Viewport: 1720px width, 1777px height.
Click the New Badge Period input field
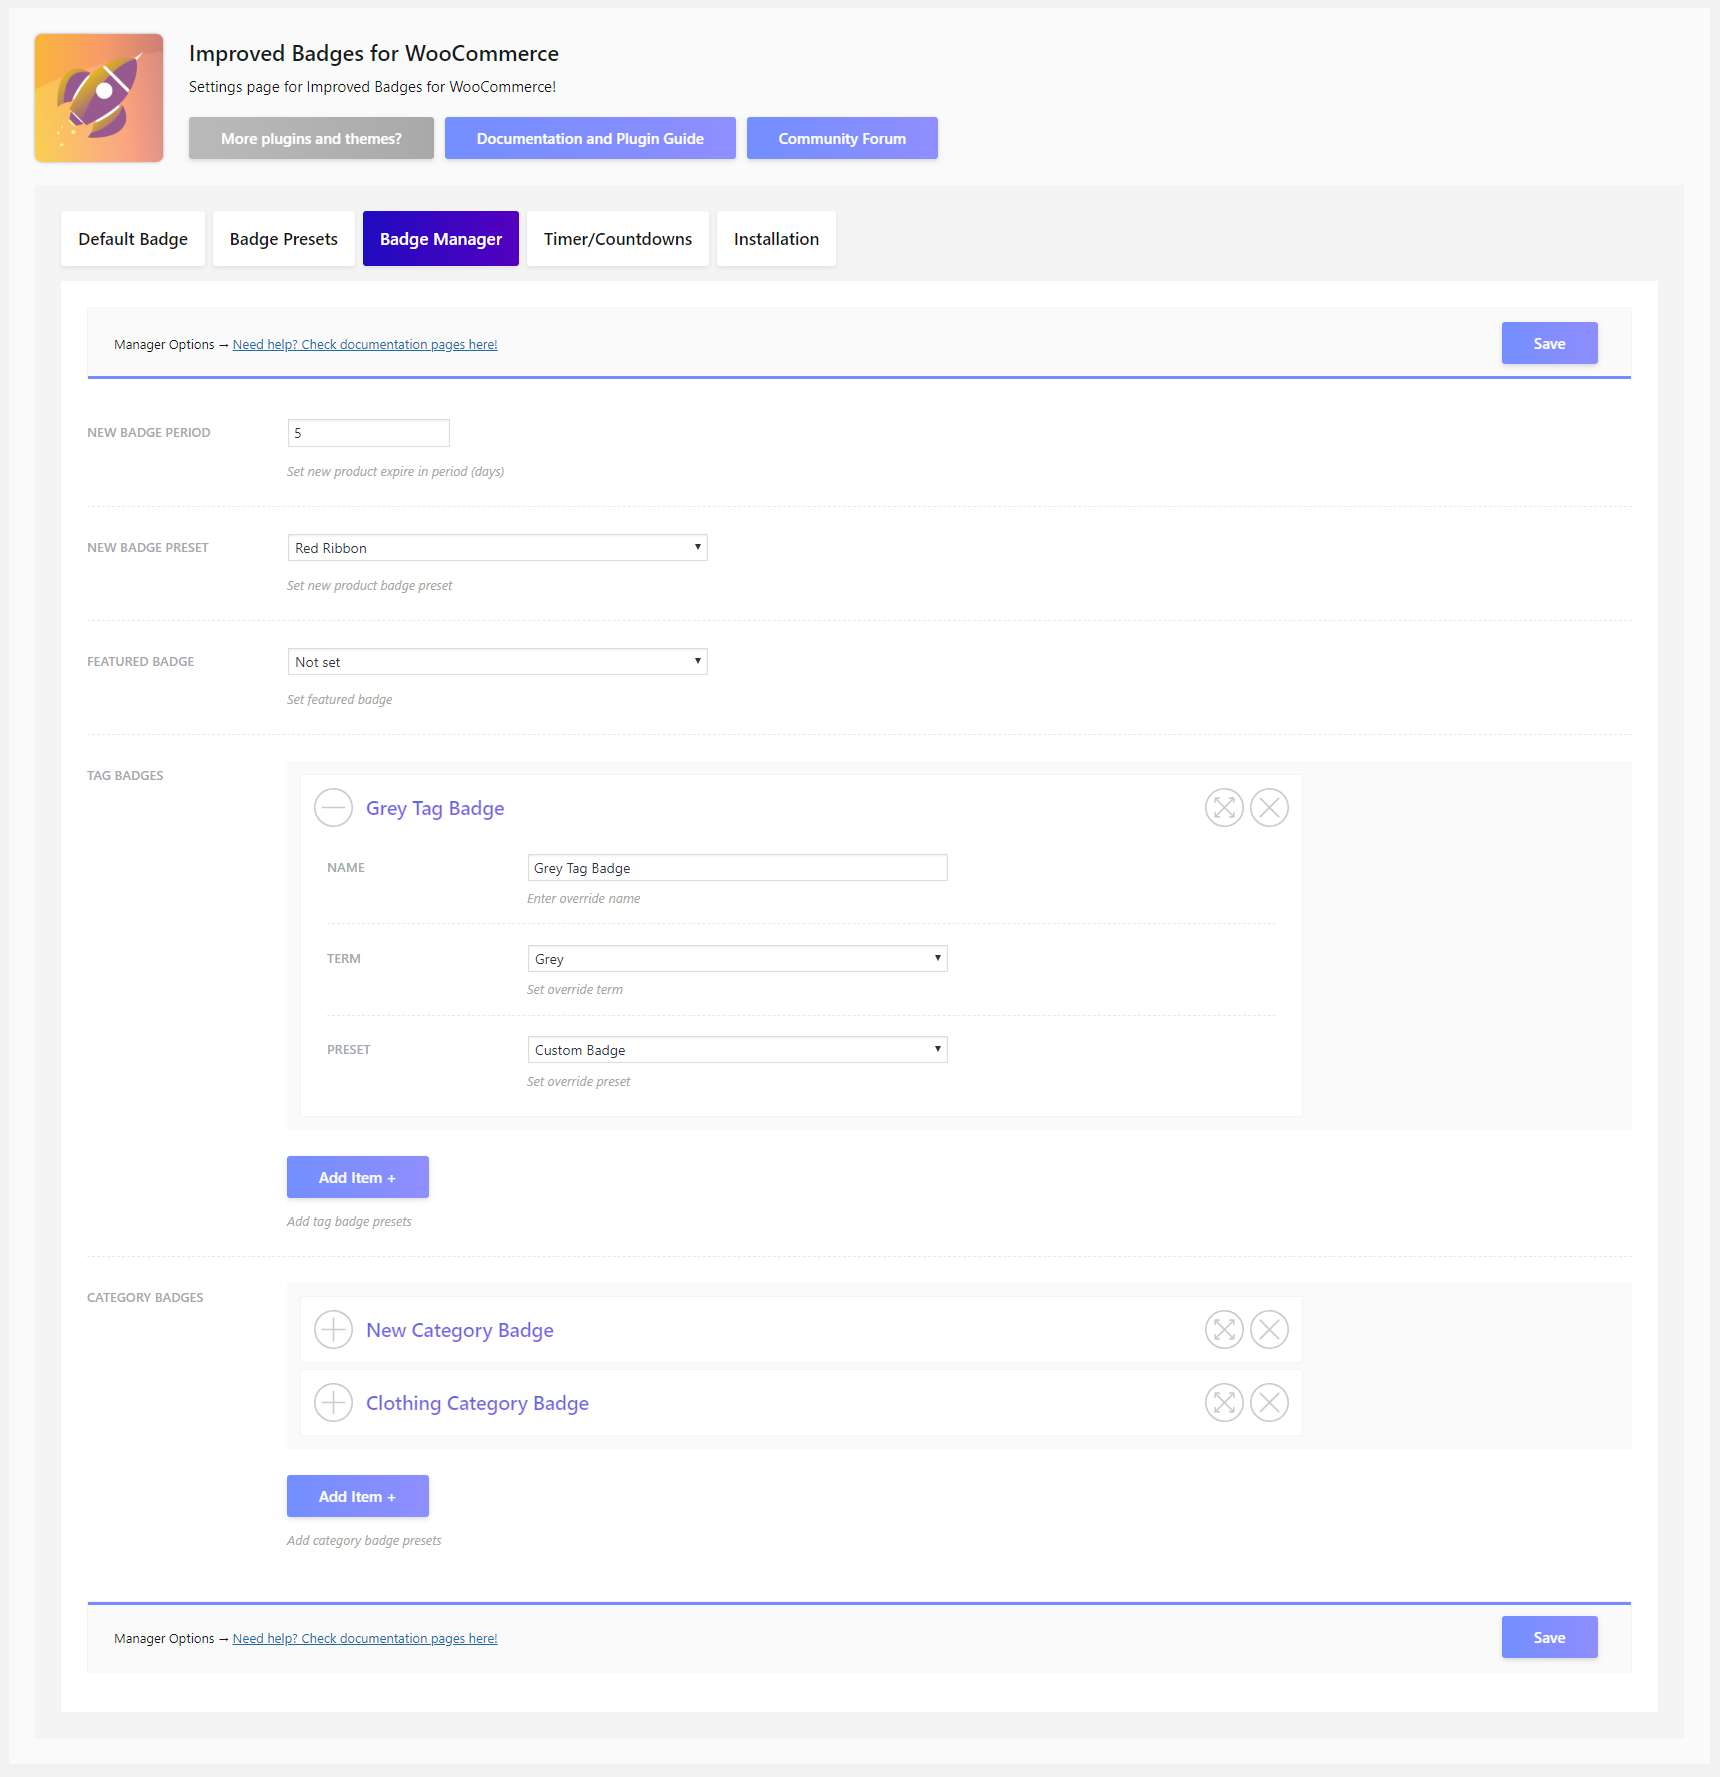tap(368, 433)
